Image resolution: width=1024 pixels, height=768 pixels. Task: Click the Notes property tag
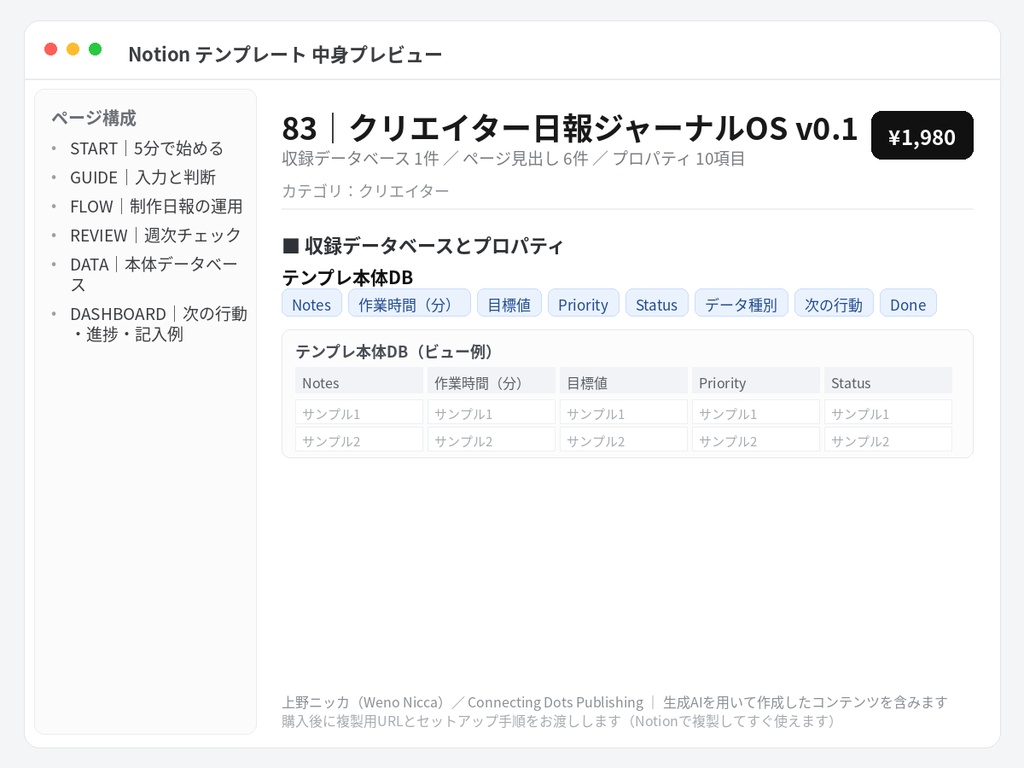point(312,304)
